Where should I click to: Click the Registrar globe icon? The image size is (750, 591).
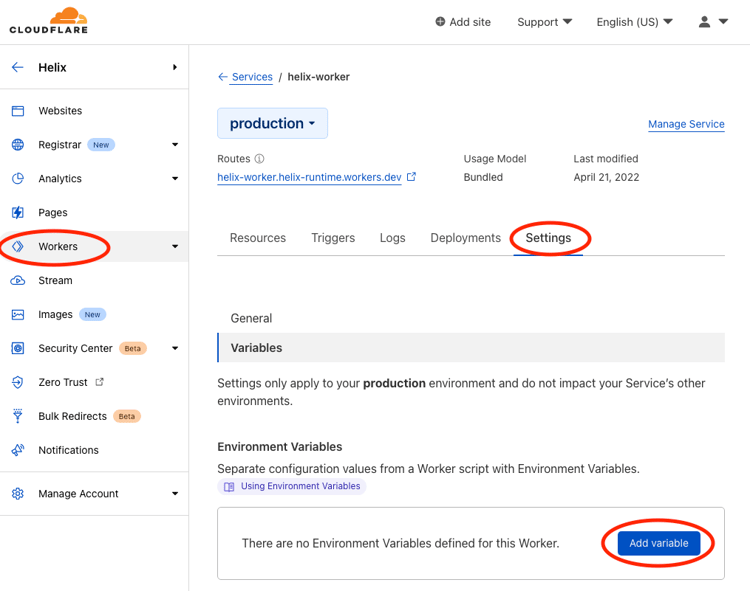(x=18, y=144)
